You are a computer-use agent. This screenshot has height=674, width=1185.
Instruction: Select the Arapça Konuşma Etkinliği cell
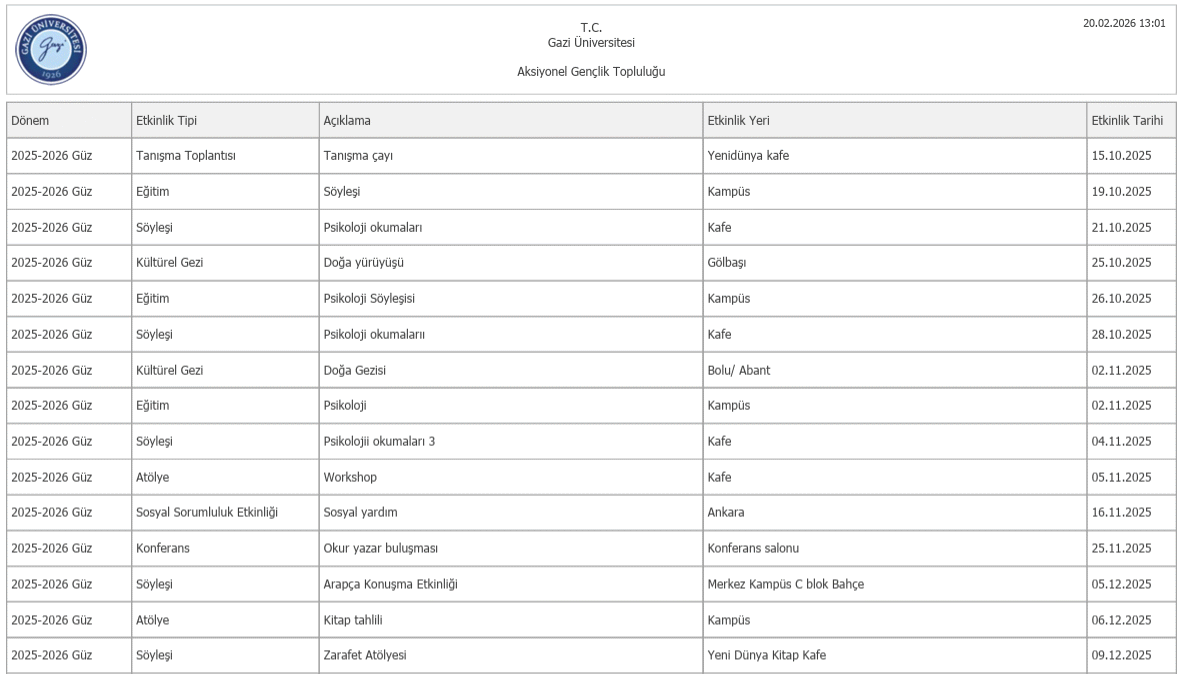click(x=391, y=584)
